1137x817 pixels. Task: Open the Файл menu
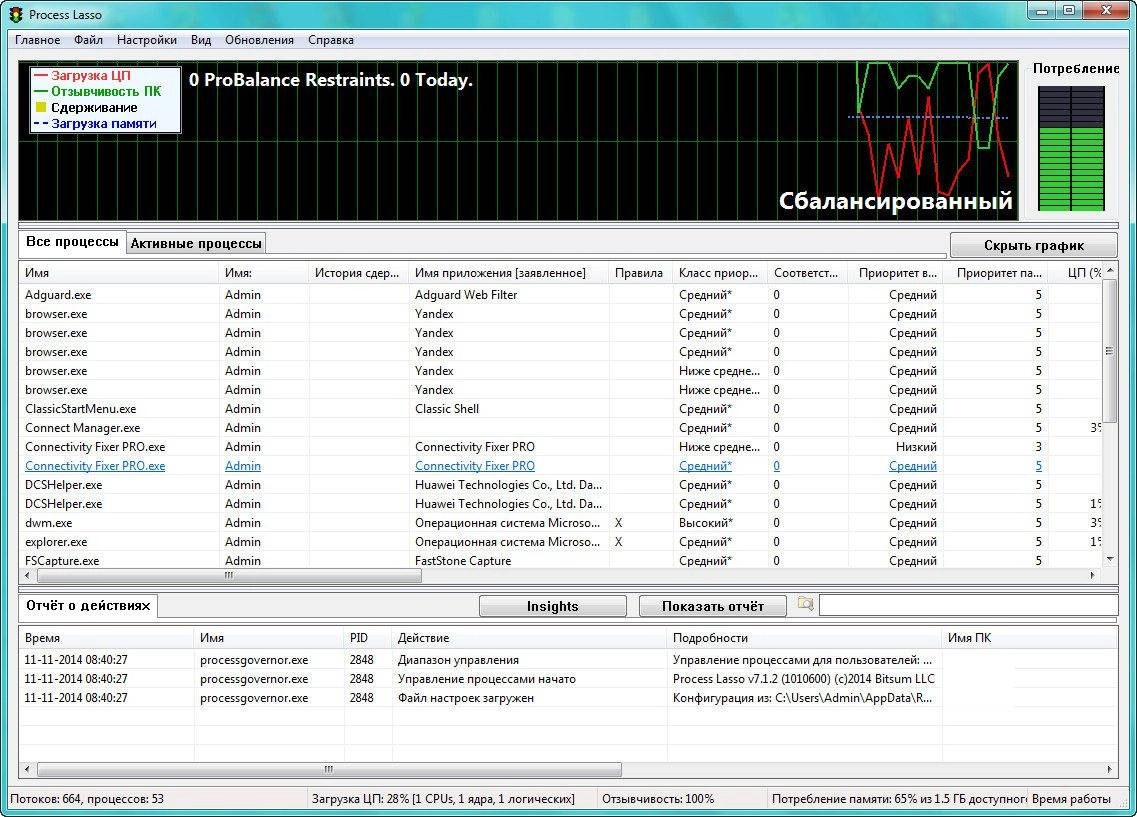coord(88,40)
